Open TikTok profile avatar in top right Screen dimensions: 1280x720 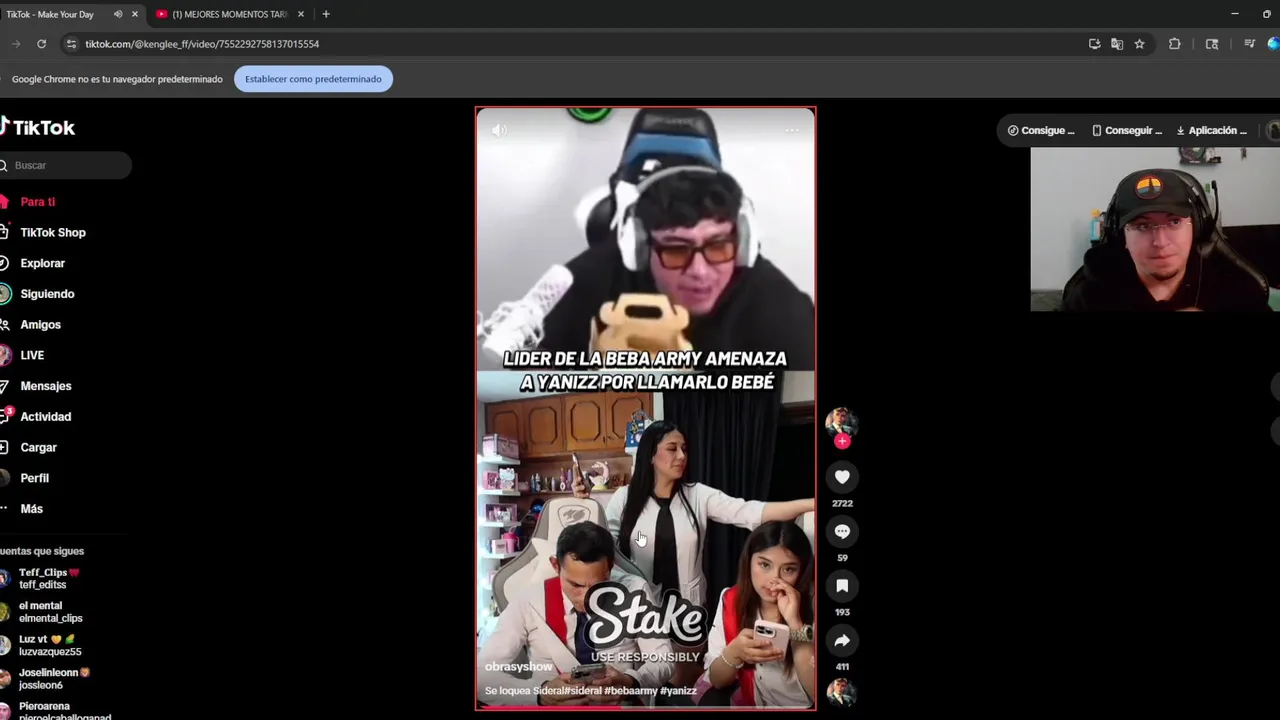1273,130
